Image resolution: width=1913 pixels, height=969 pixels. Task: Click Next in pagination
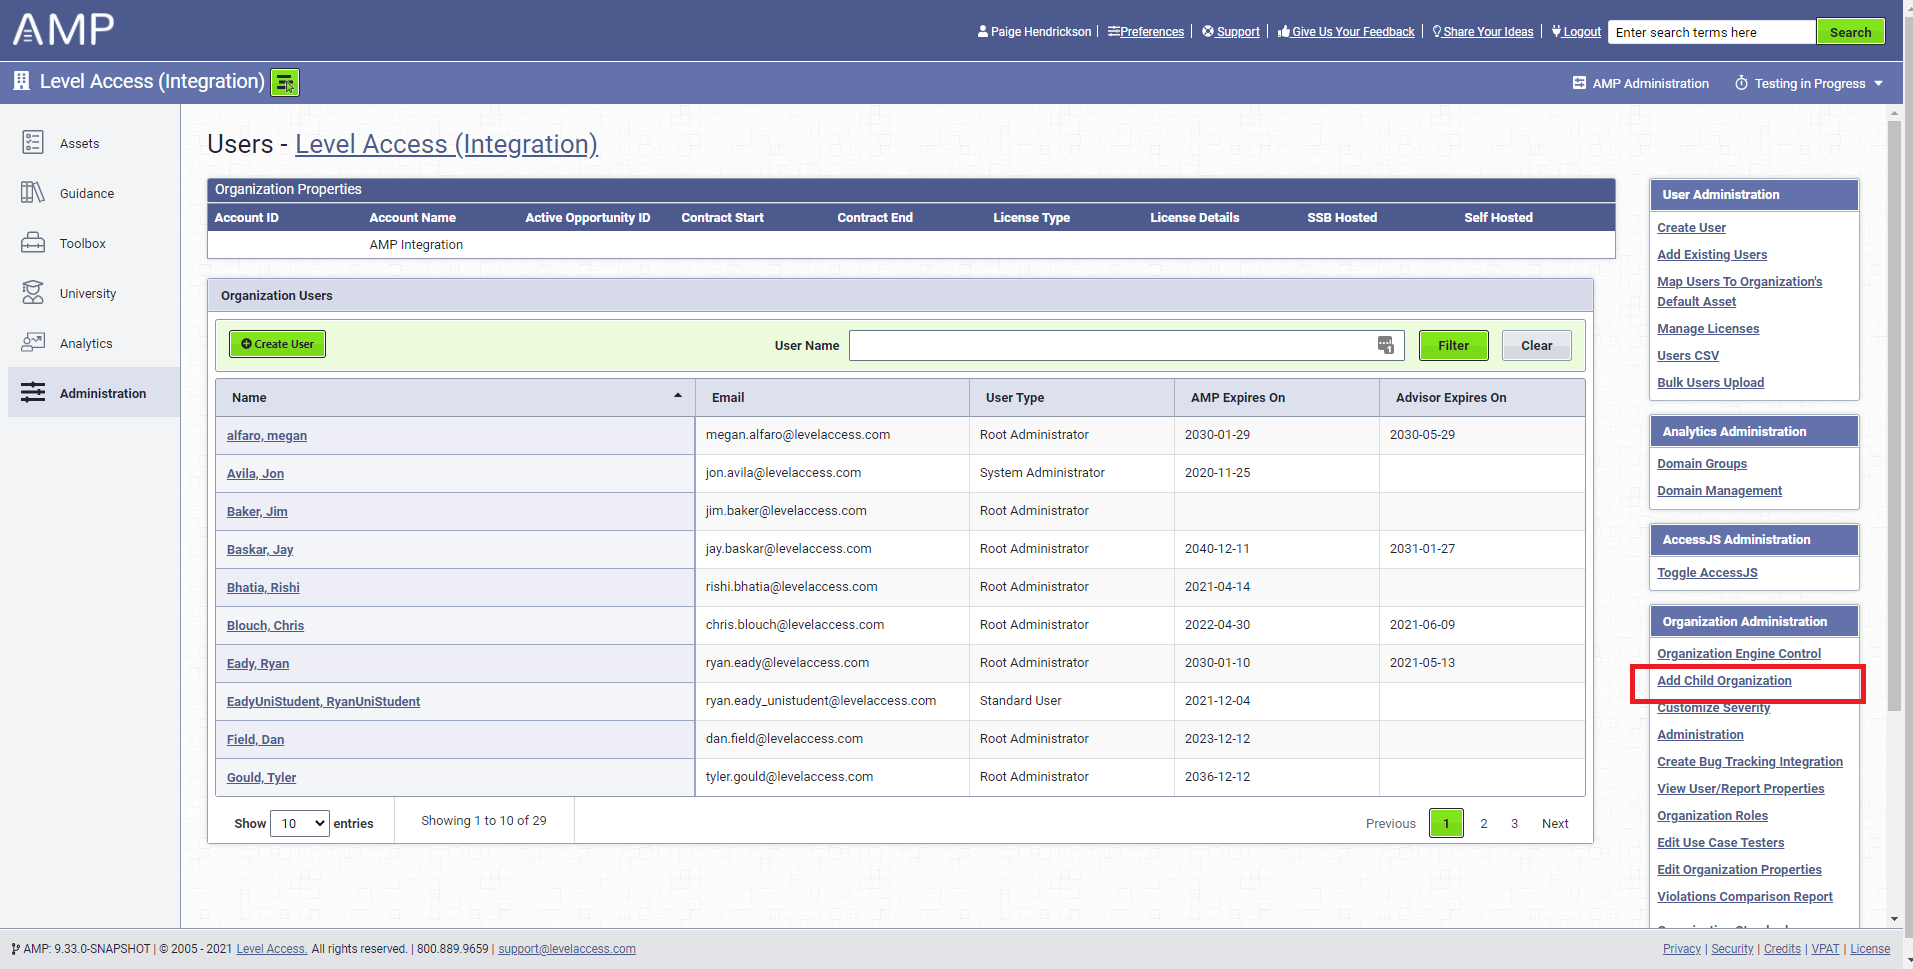point(1555,823)
